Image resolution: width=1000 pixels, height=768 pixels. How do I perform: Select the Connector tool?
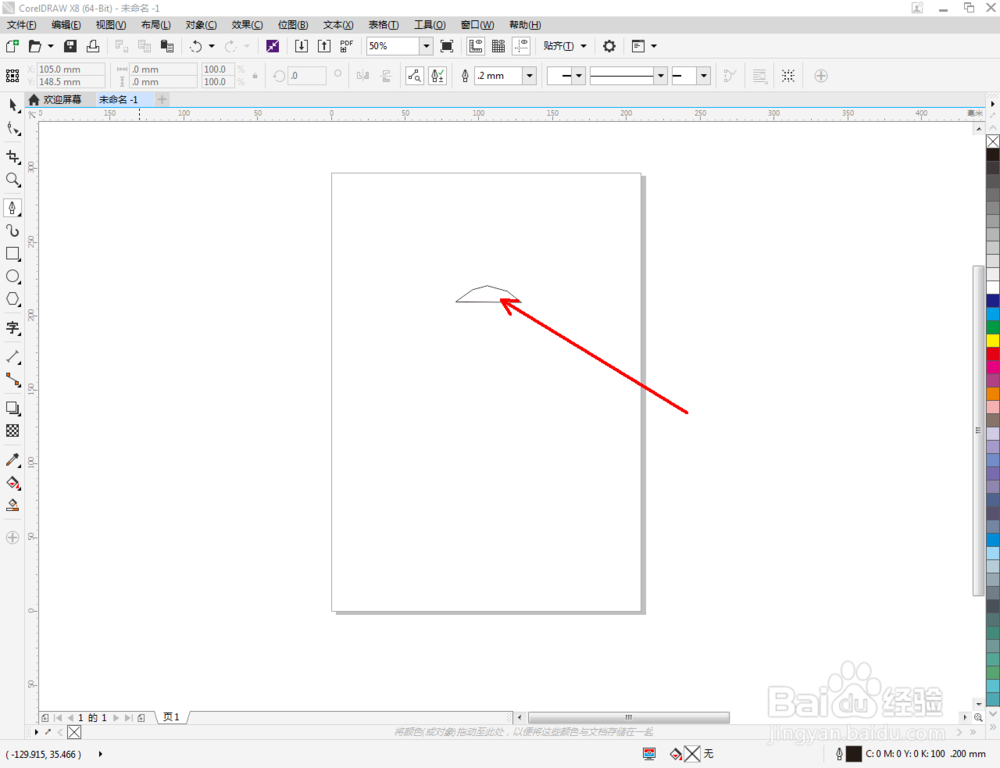click(13, 380)
